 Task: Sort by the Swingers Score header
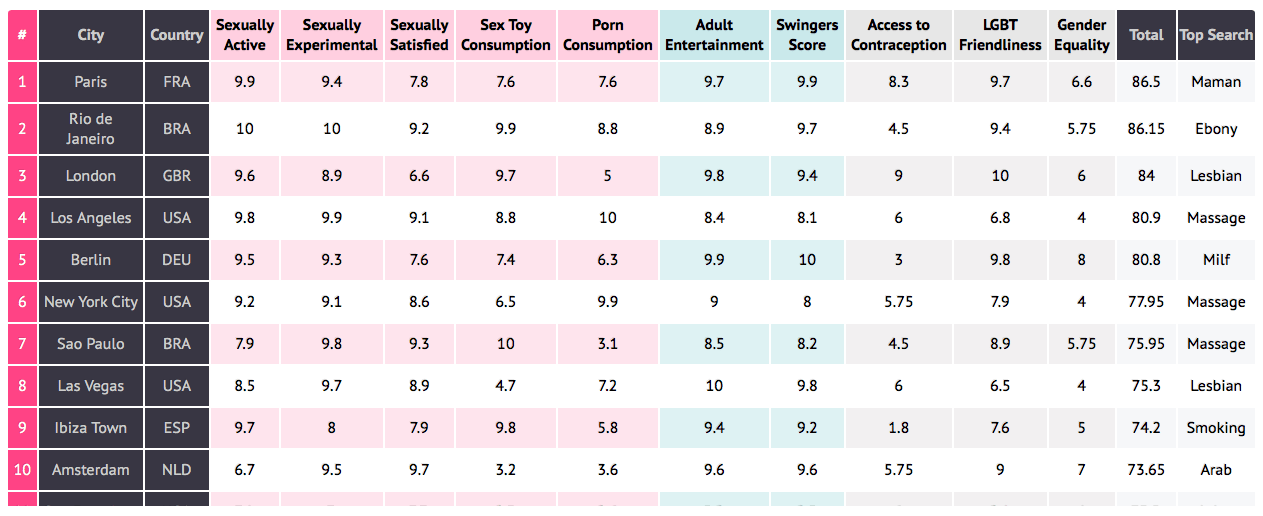tap(807, 35)
